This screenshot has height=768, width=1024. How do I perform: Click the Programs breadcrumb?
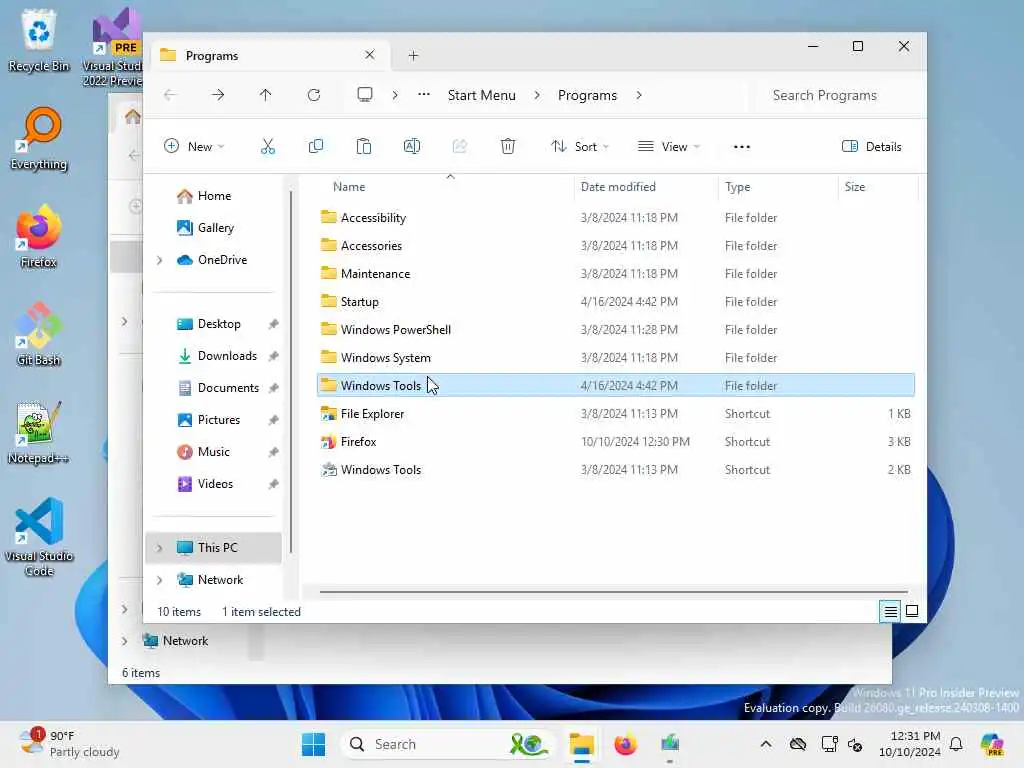tap(587, 95)
